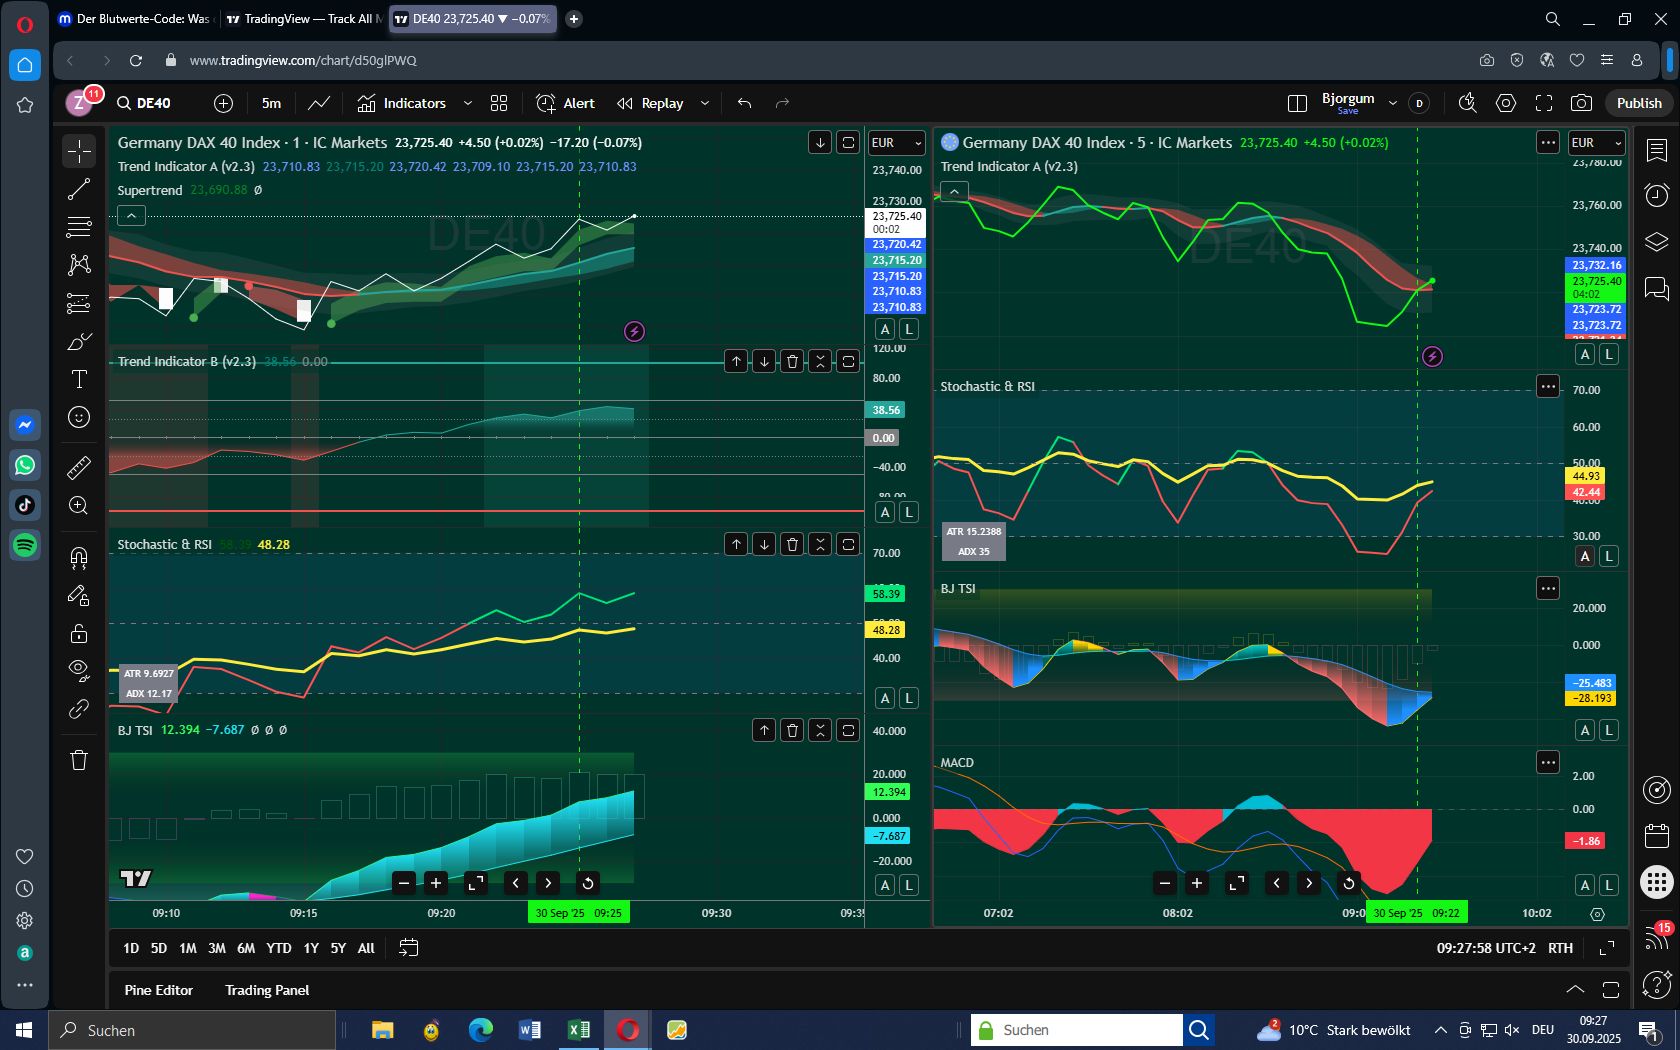The height and width of the screenshot is (1050, 1680).
Task: Toggle lock all drawings icon
Action: [79, 633]
